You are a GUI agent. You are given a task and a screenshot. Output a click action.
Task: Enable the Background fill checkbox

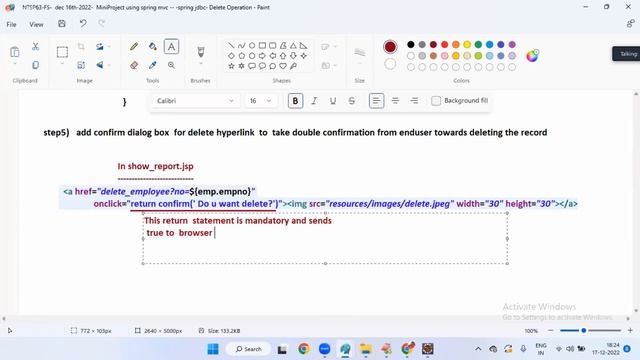pos(436,101)
